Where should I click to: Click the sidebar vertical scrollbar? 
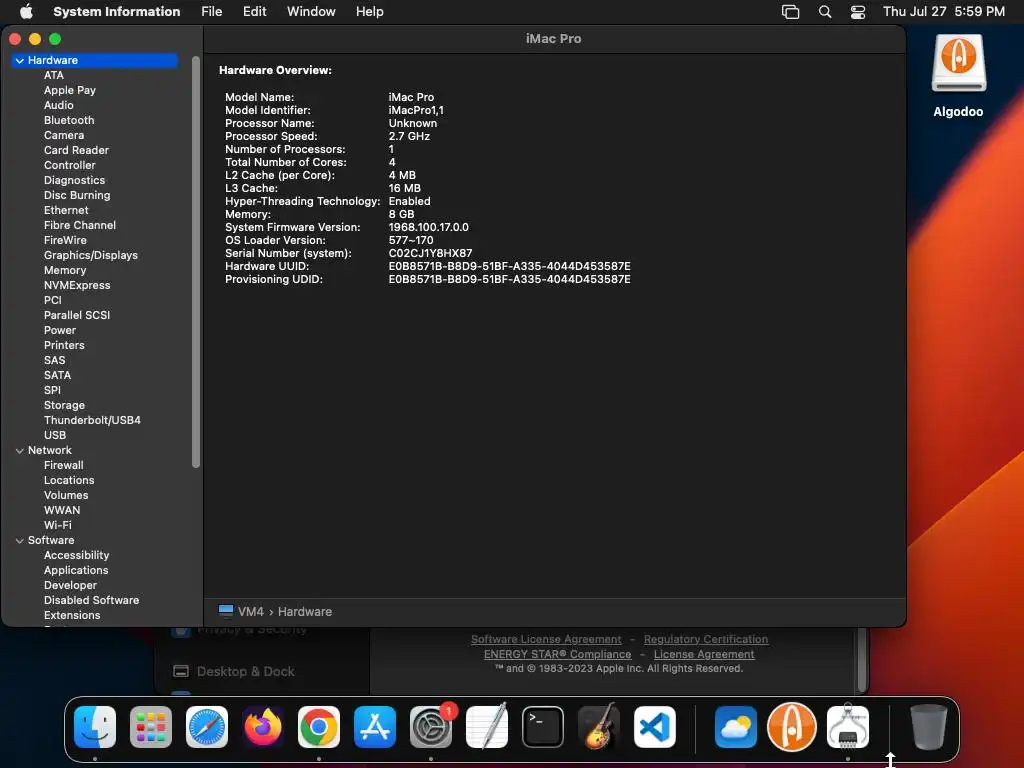[x=196, y=261]
